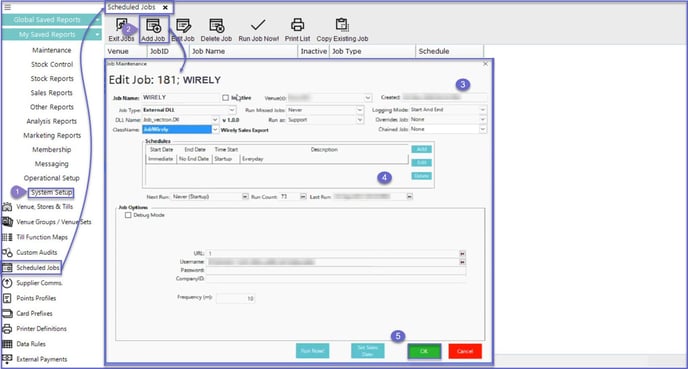Click the Supplier Comms icon
The width and height of the screenshot is (688, 369).
(x=7, y=283)
